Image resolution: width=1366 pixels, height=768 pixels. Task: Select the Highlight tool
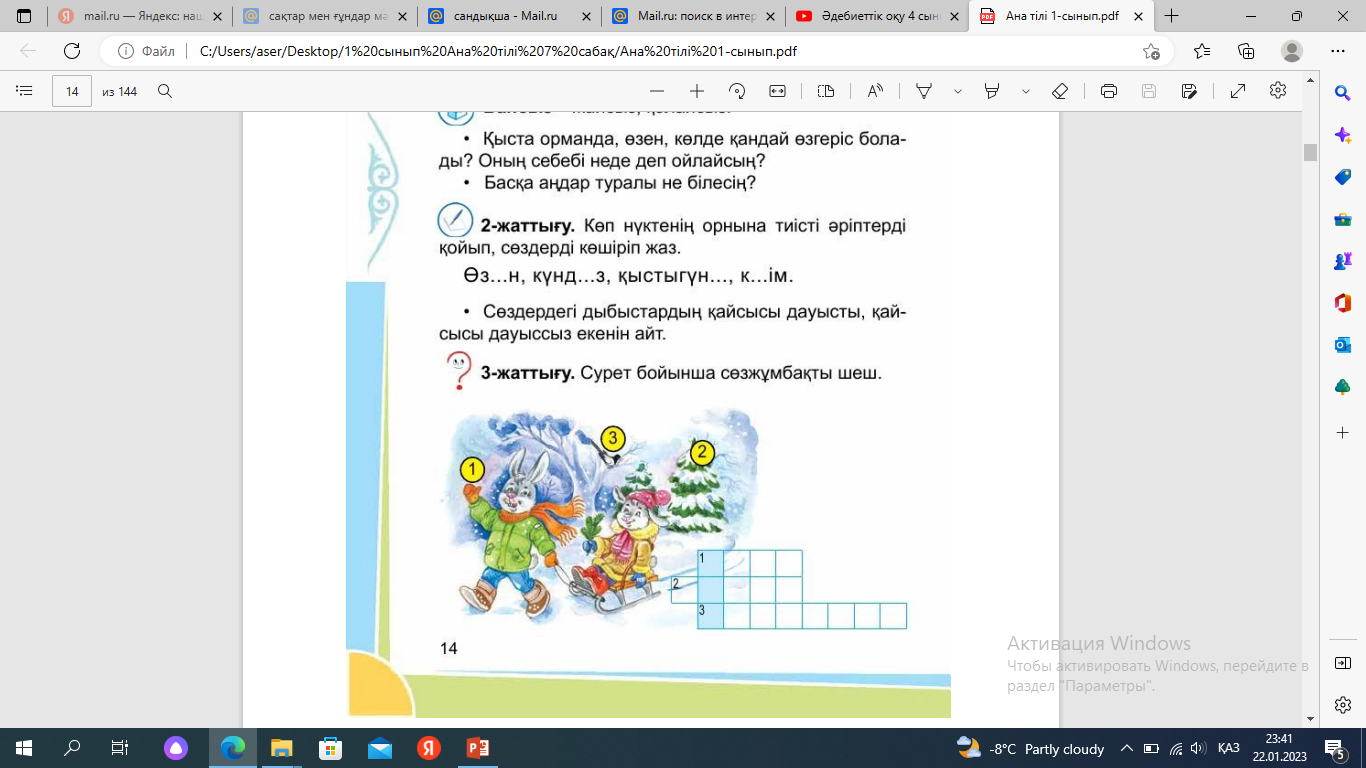coord(992,91)
